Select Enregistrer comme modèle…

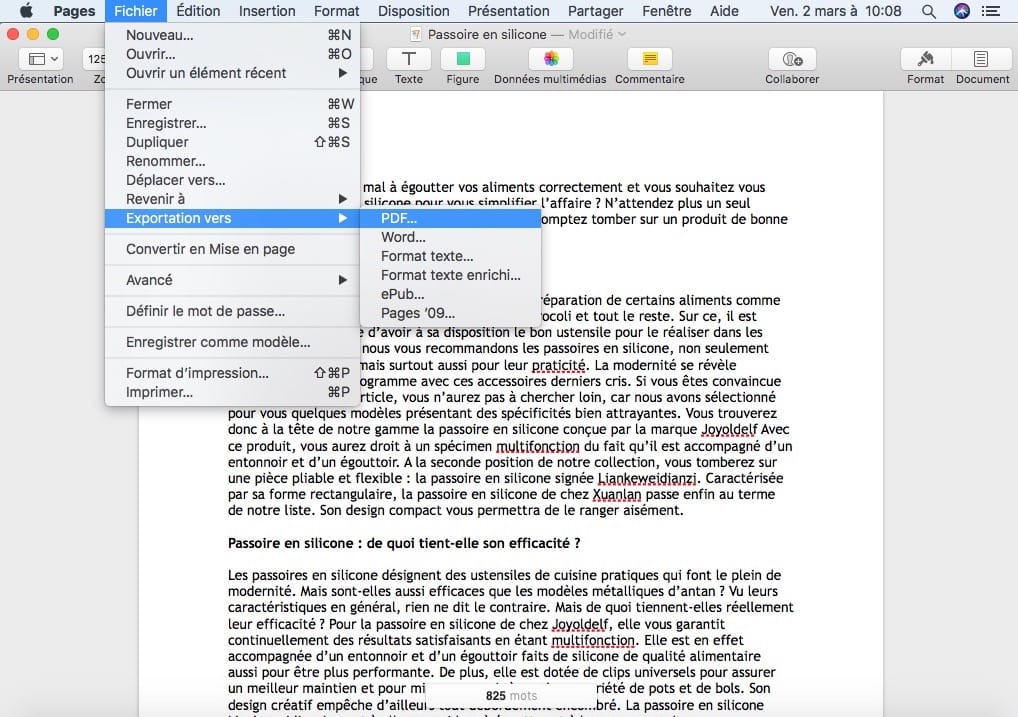232,342
